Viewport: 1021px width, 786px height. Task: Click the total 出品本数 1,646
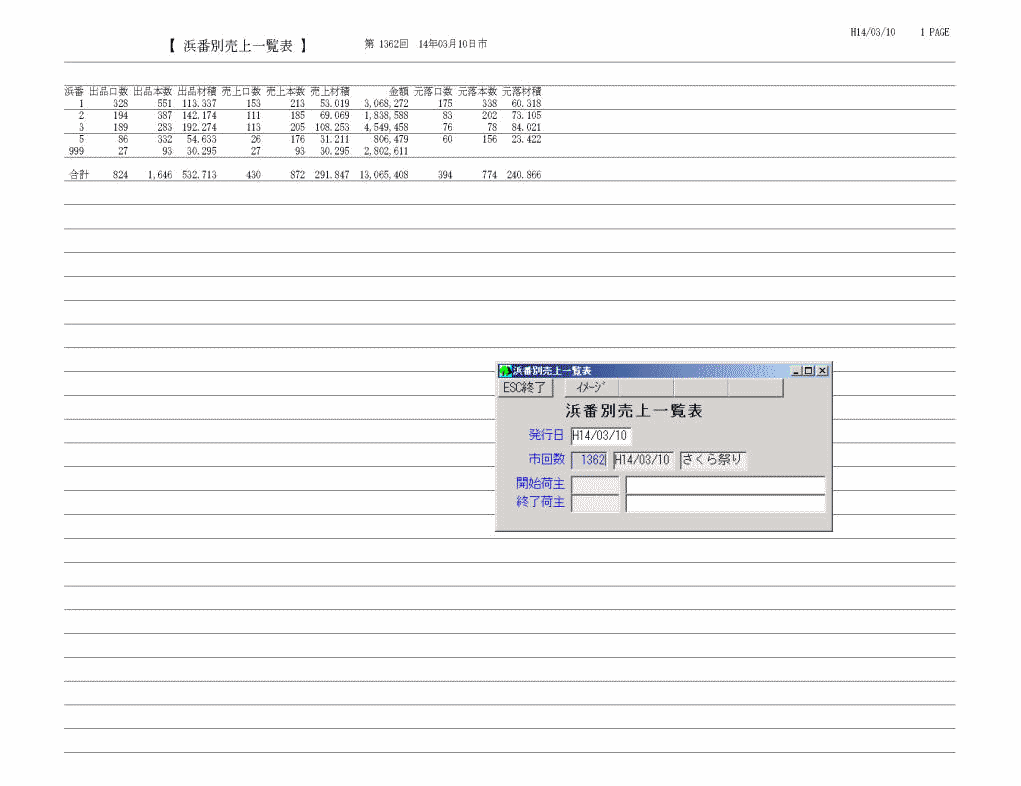point(160,175)
